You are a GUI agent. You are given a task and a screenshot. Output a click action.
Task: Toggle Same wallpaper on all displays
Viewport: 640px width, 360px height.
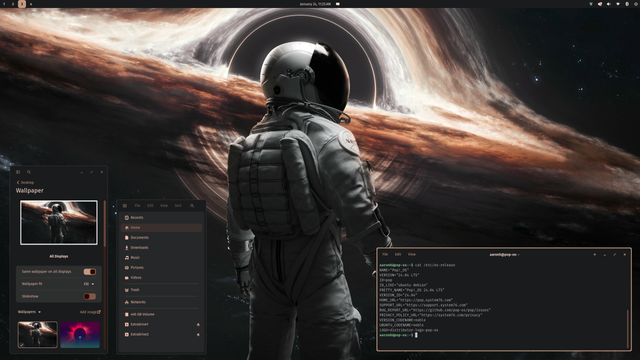(x=90, y=271)
